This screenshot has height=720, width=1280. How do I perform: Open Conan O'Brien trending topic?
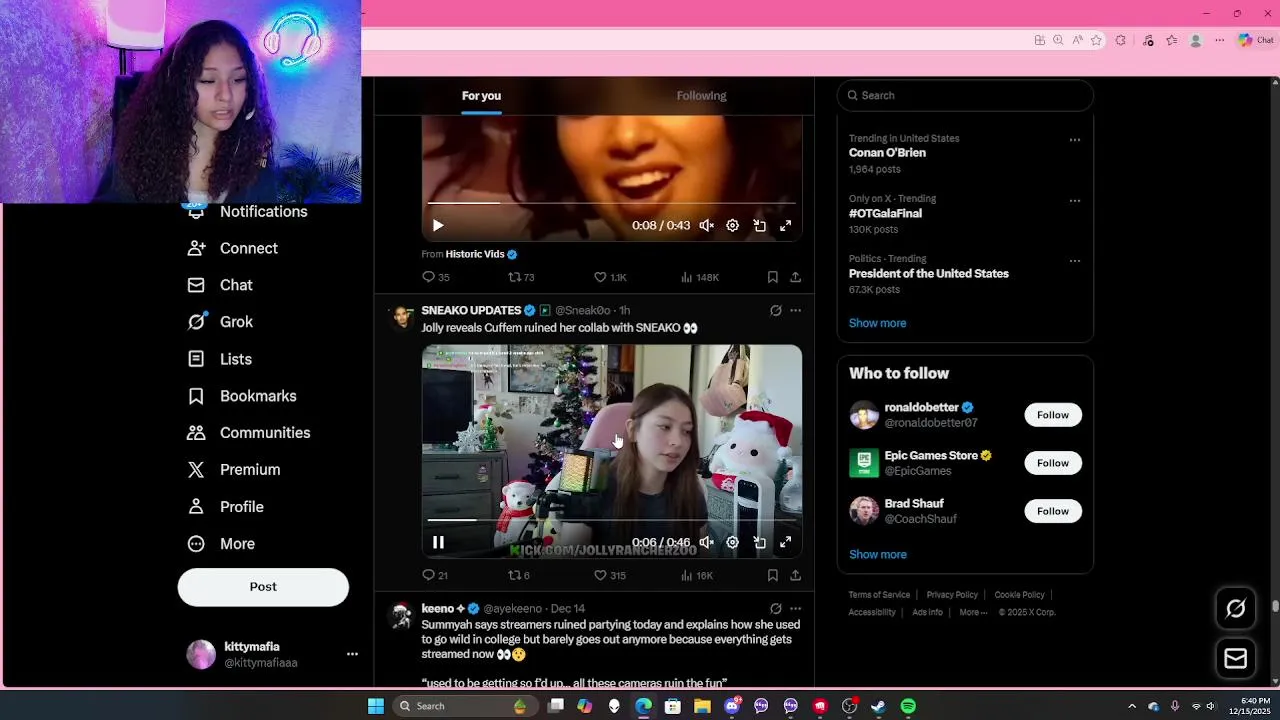coord(887,153)
